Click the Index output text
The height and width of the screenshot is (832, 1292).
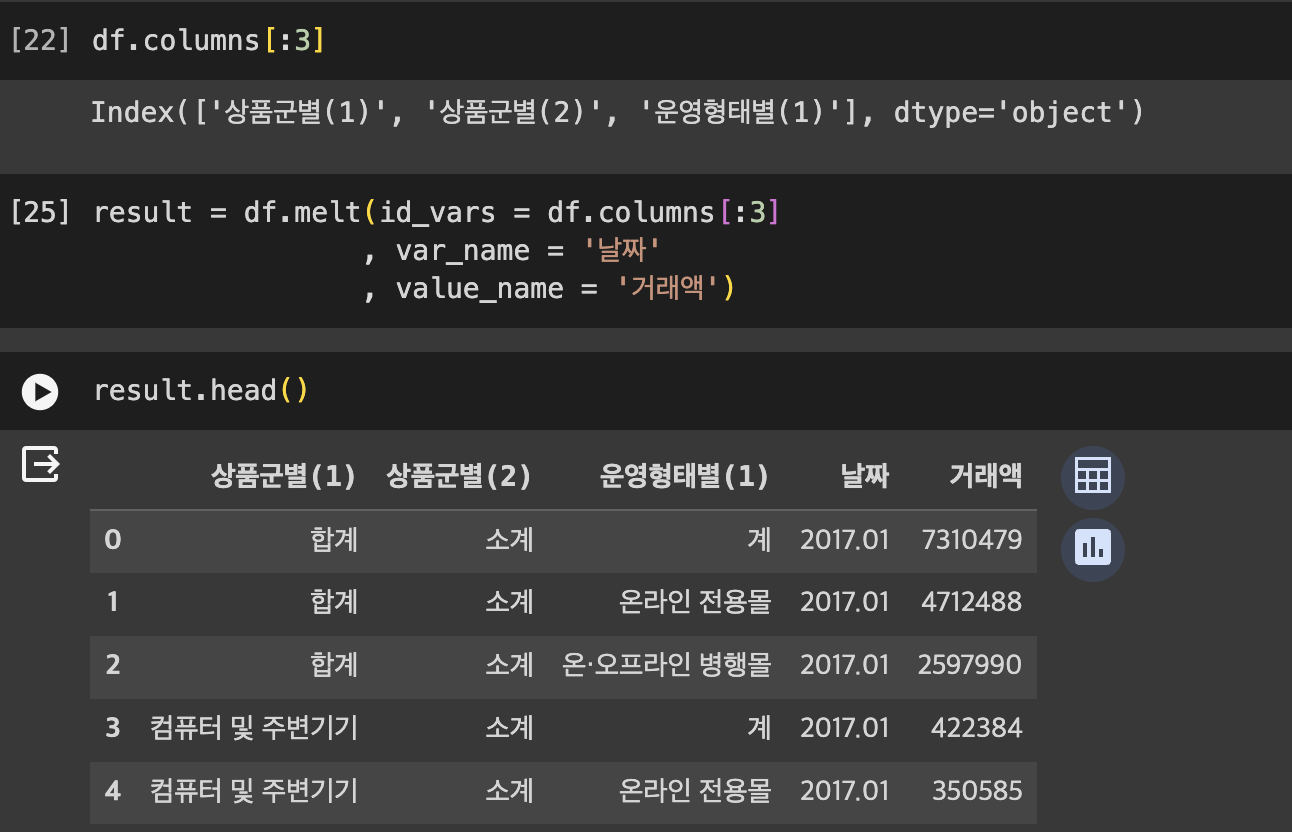point(617,112)
